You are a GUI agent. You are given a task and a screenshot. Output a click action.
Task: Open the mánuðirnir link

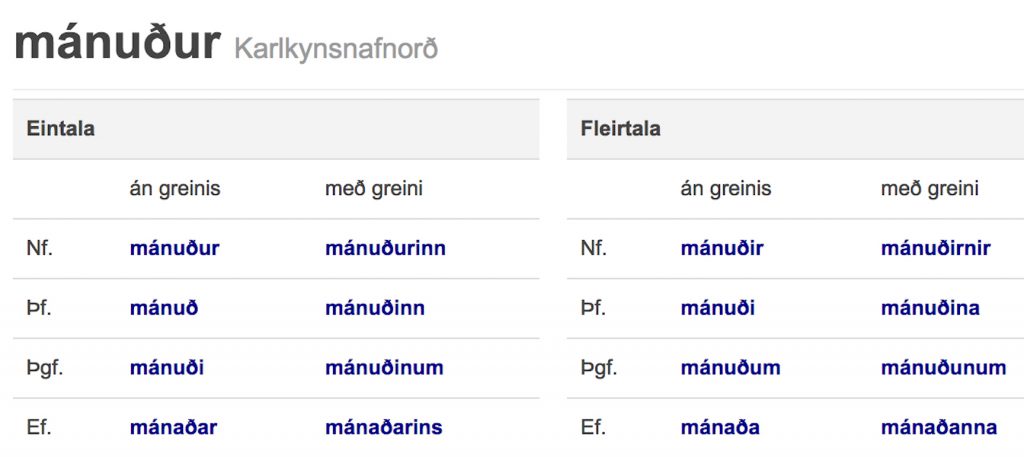point(936,248)
